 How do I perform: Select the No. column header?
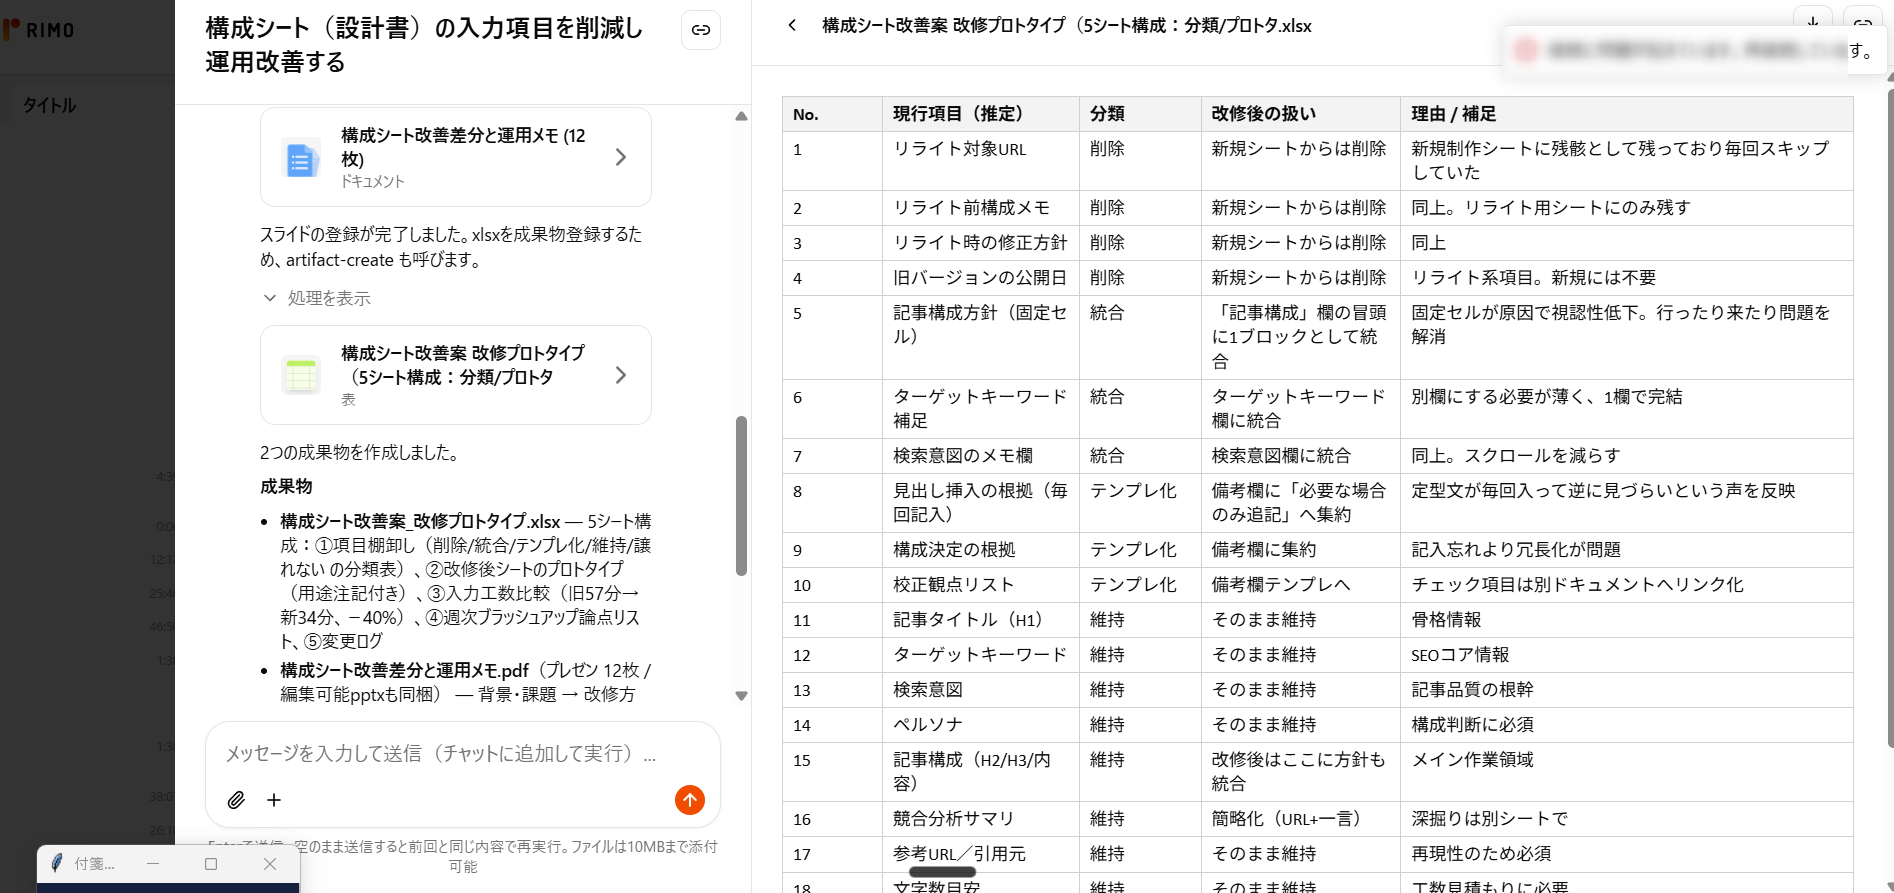click(832, 114)
